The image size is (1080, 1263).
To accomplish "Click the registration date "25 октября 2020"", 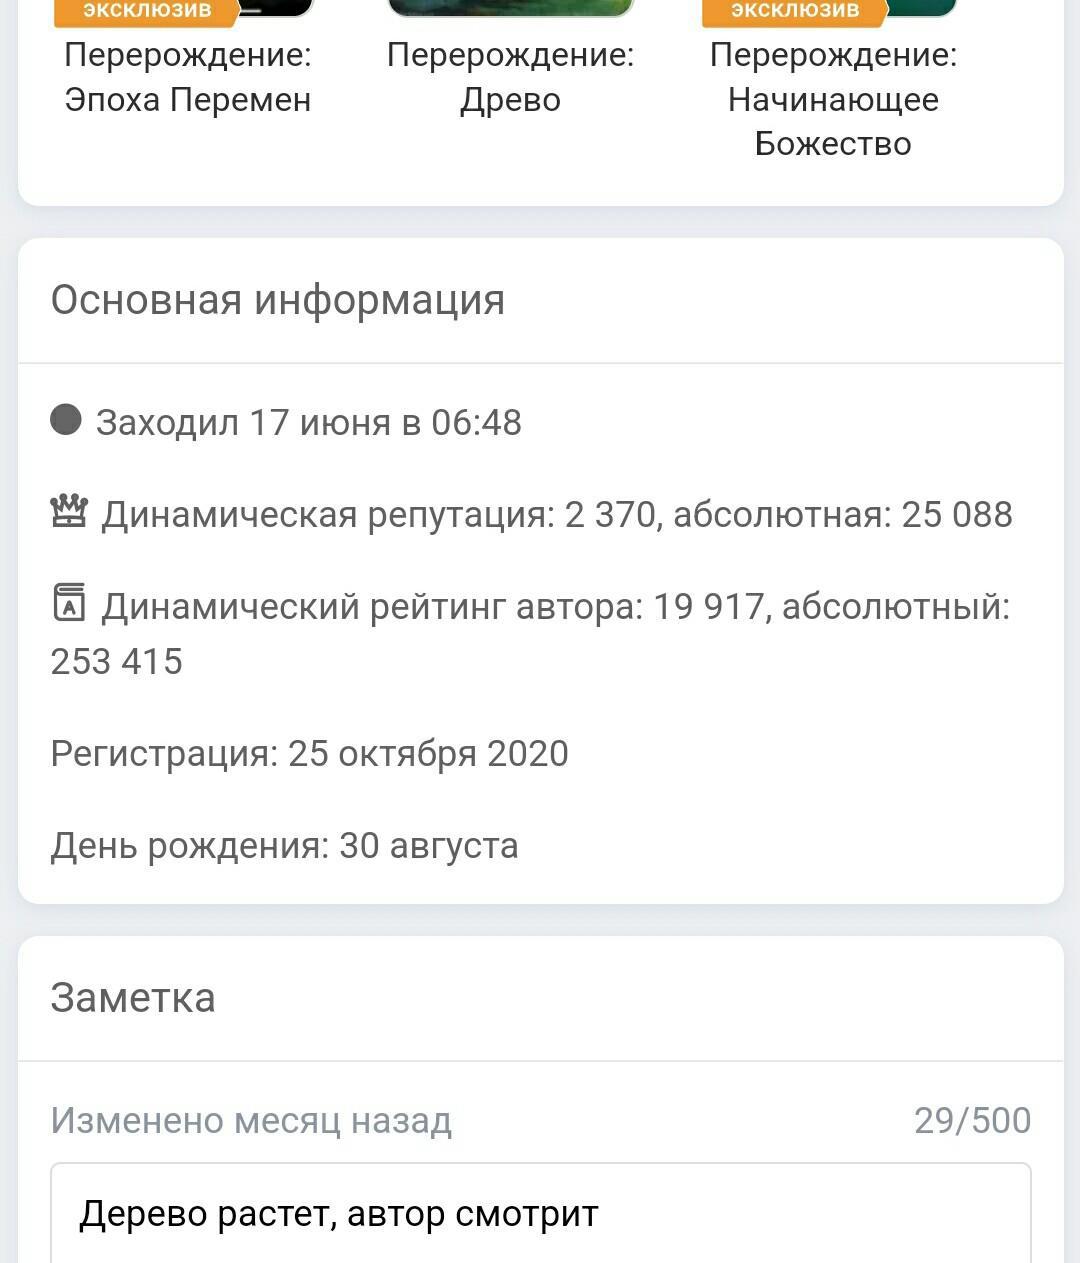I will click(x=428, y=754).
